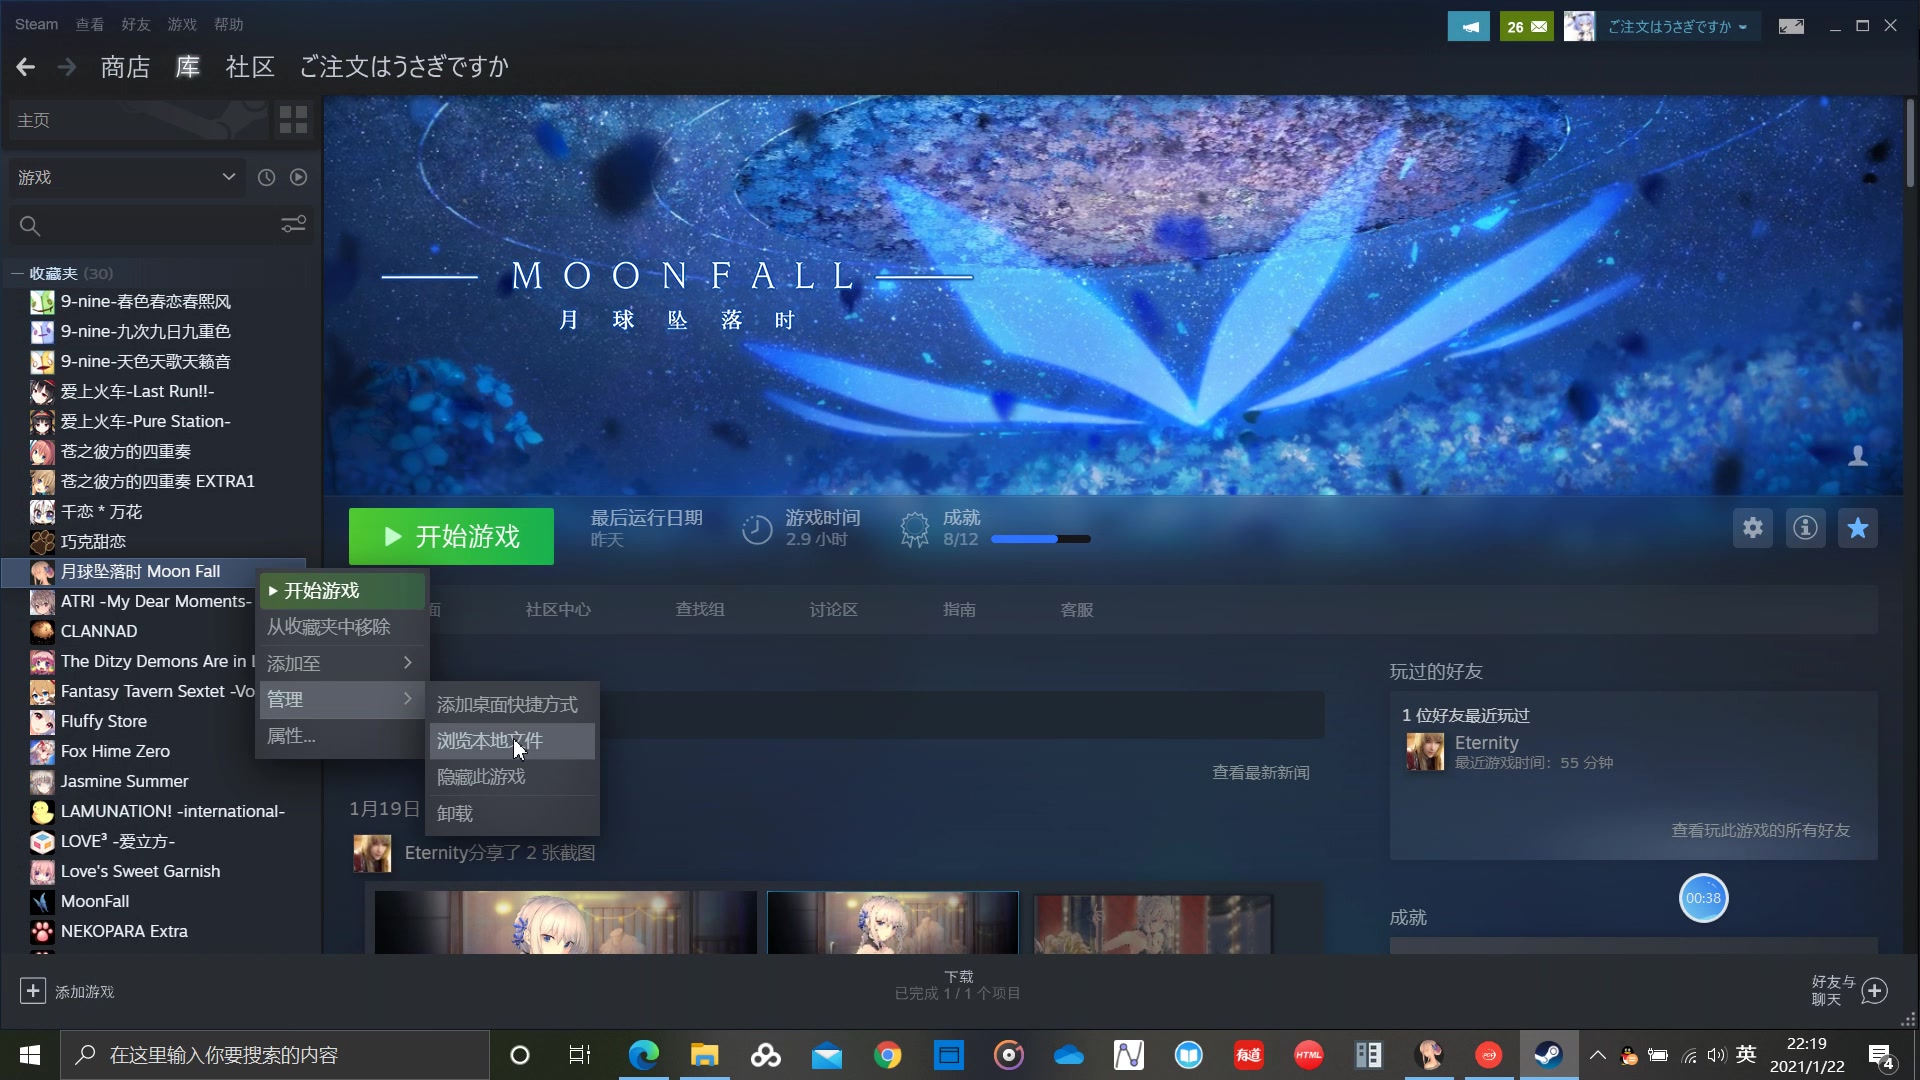The width and height of the screenshot is (1920, 1080).
Task: Click the 添加游戏 button
Action: (67, 991)
